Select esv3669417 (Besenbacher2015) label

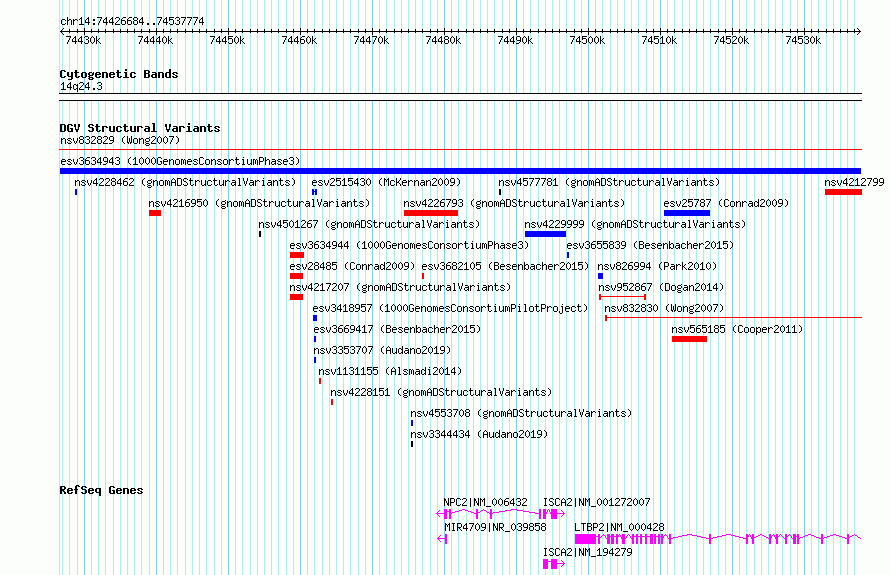tap(397, 329)
